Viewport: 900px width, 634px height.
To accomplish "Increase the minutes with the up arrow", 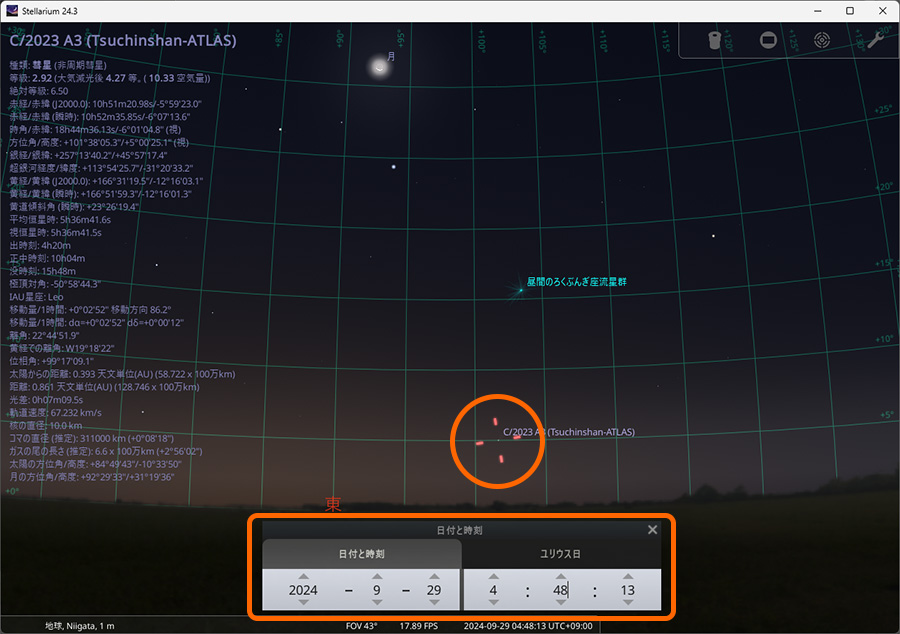I will [560, 576].
